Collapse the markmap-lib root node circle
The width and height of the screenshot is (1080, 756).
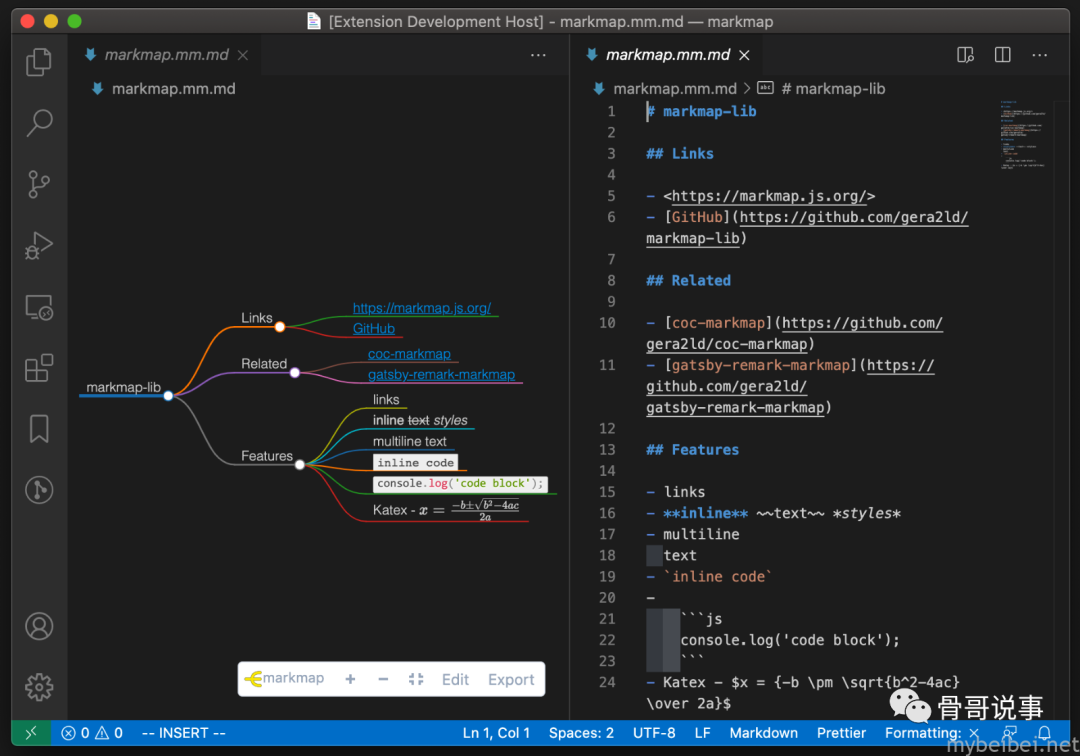tap(168, 396)
